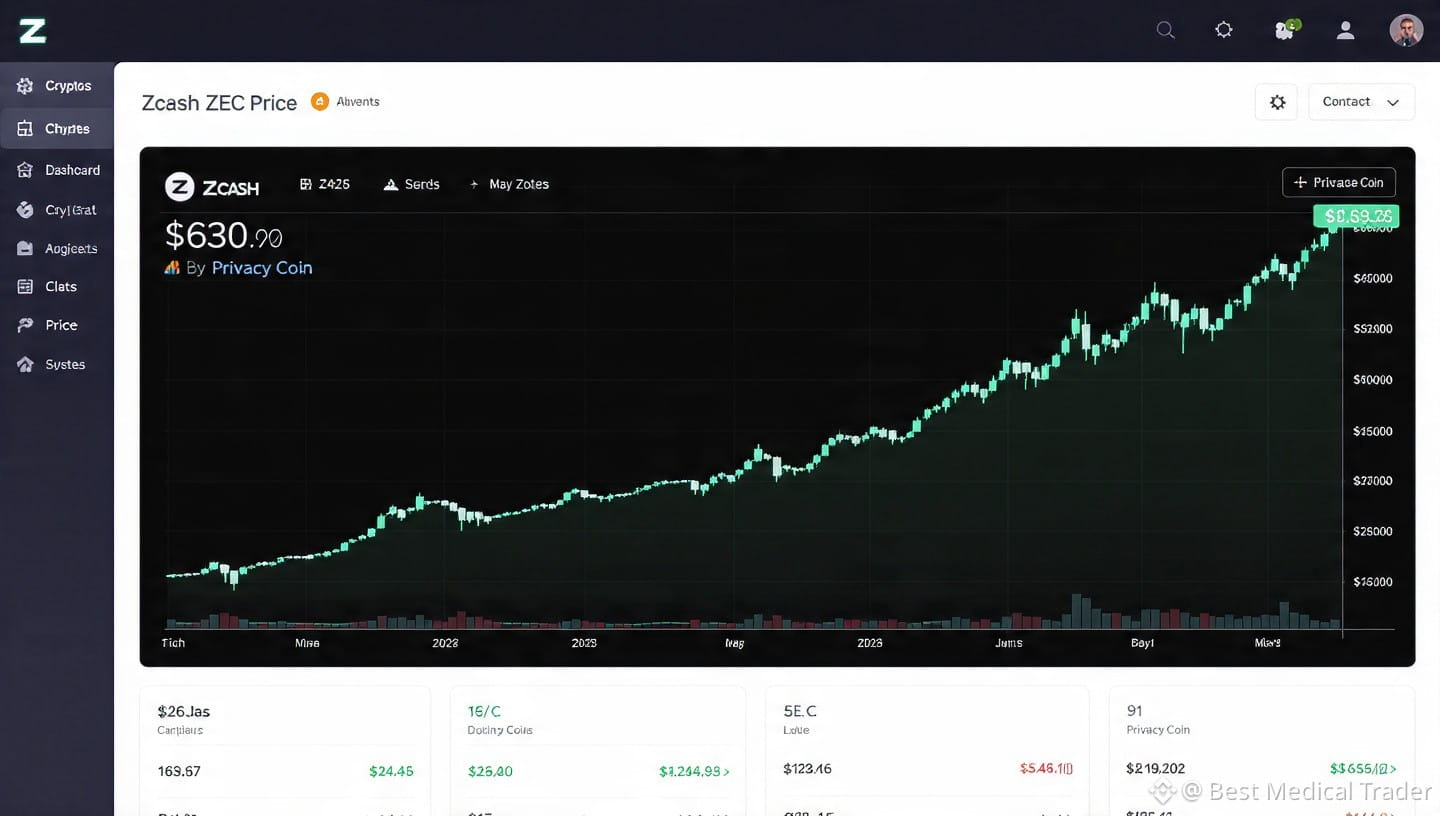Viewport: 1440px width, 816px height.
Task: Click the Zcash ZEC Price heading
Action: 219,103
